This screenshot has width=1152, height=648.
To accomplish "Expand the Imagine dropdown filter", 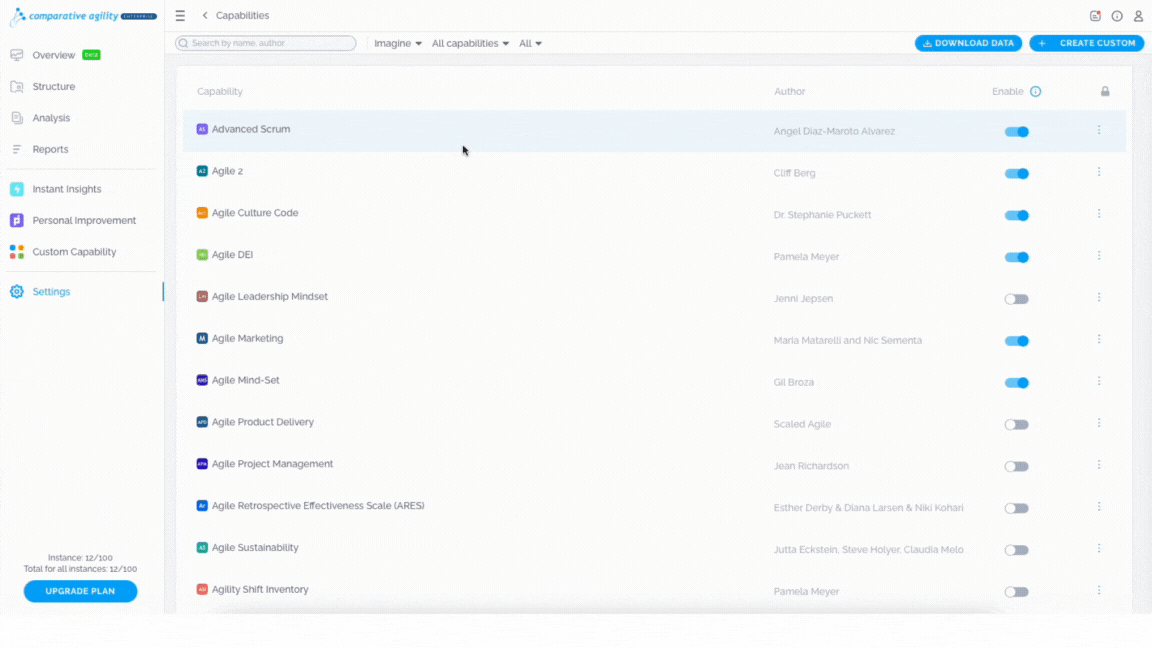I will coord(397,43).
